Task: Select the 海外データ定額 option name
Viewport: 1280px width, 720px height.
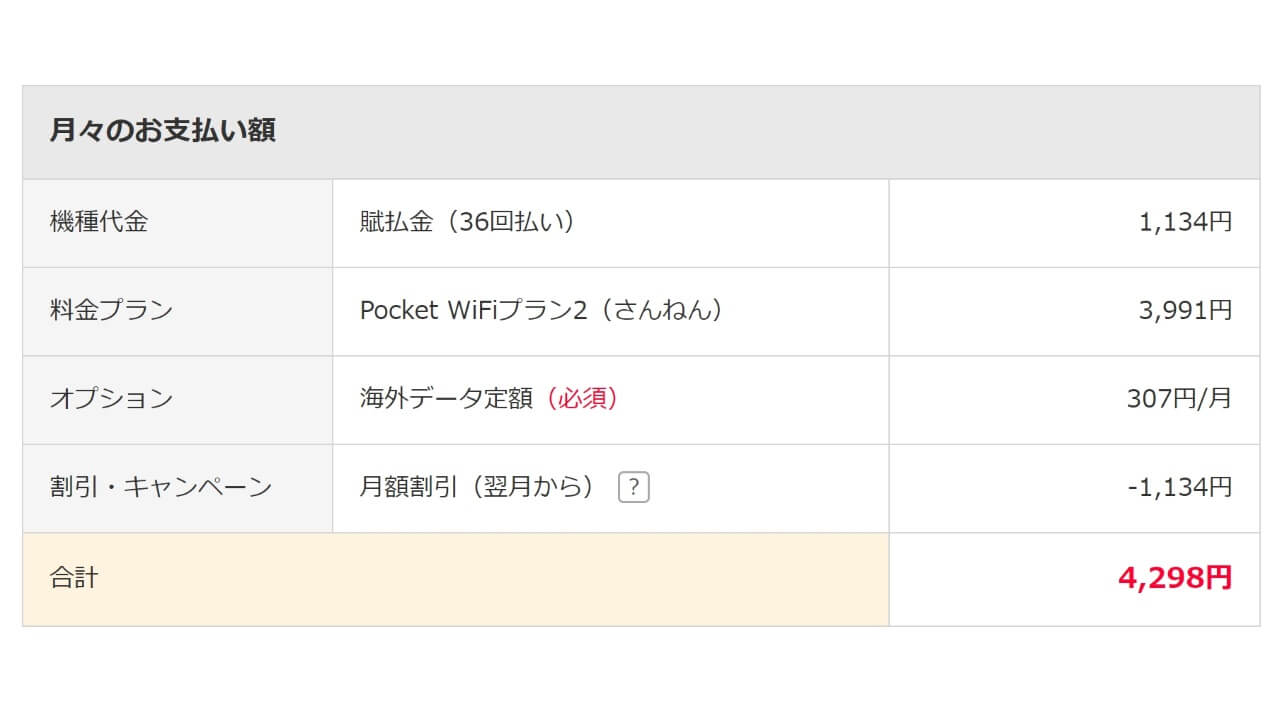Action: click(x=446, y=399)
